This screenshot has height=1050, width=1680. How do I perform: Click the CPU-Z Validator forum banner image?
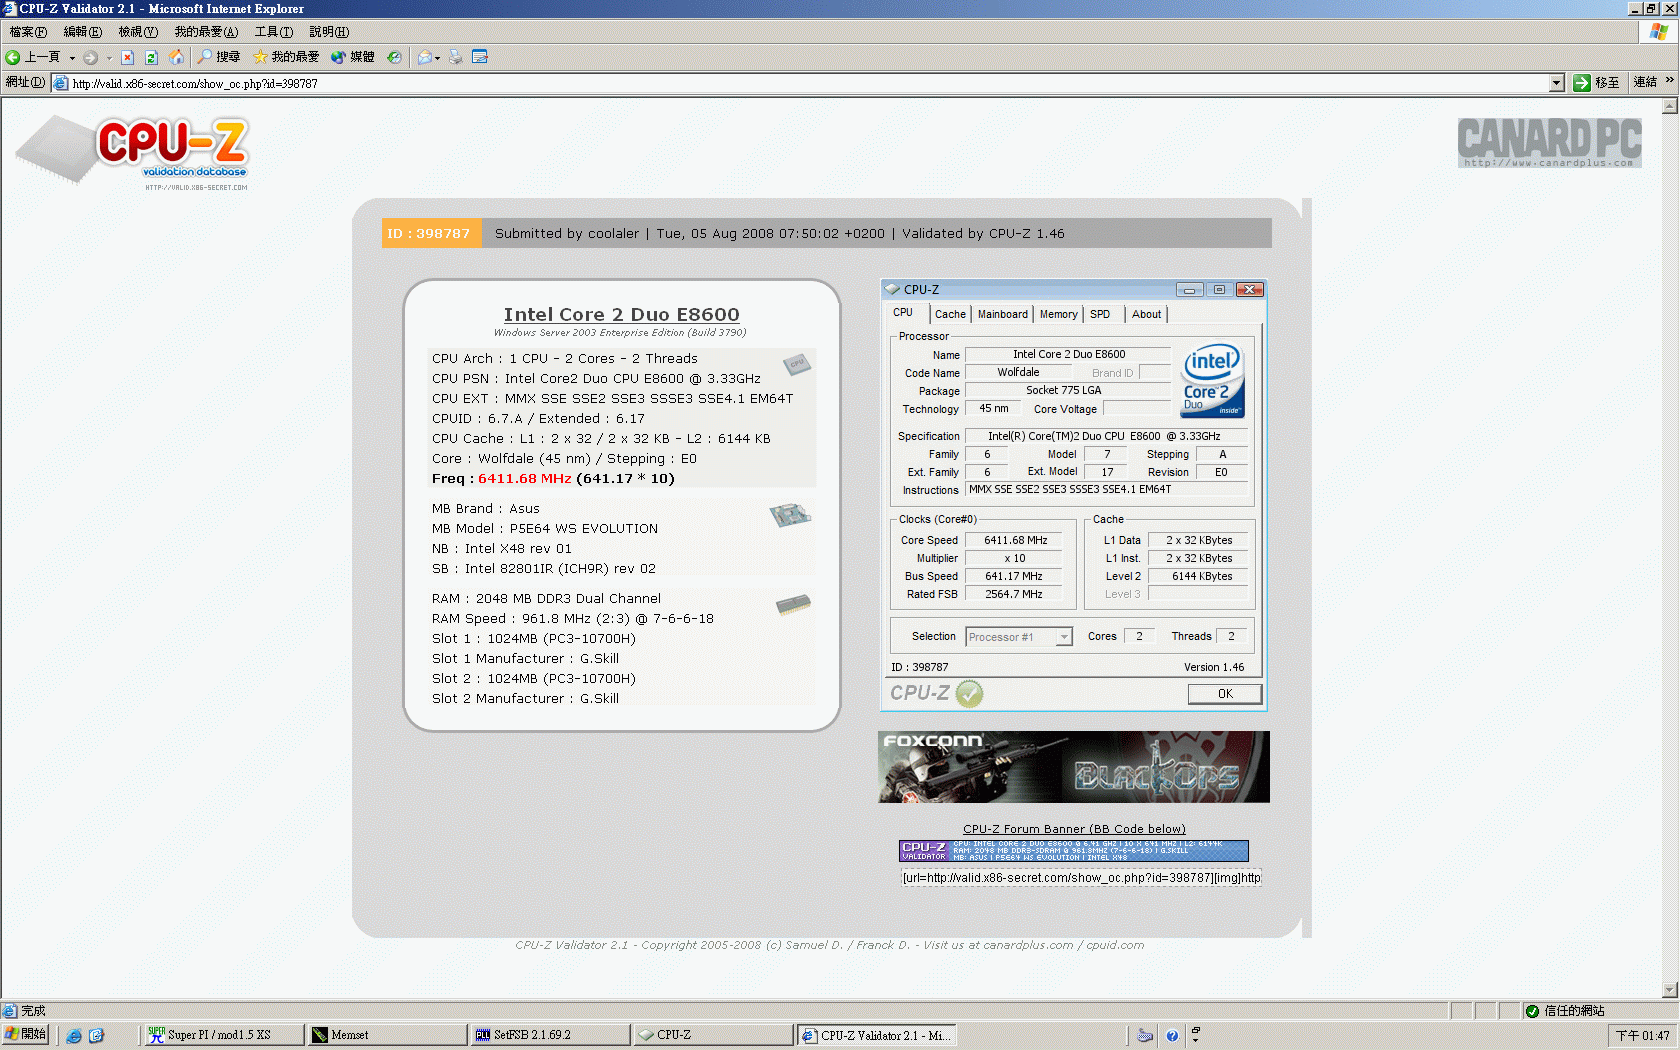coord(1074,851)
